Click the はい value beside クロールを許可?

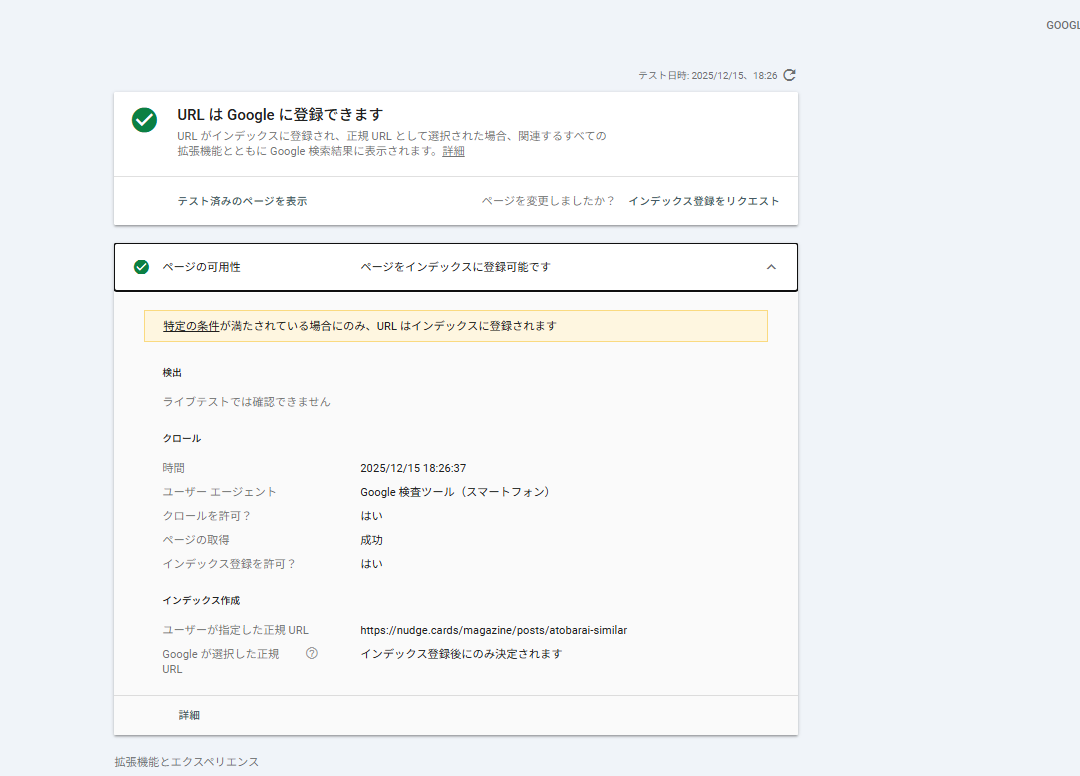[371, 516]
